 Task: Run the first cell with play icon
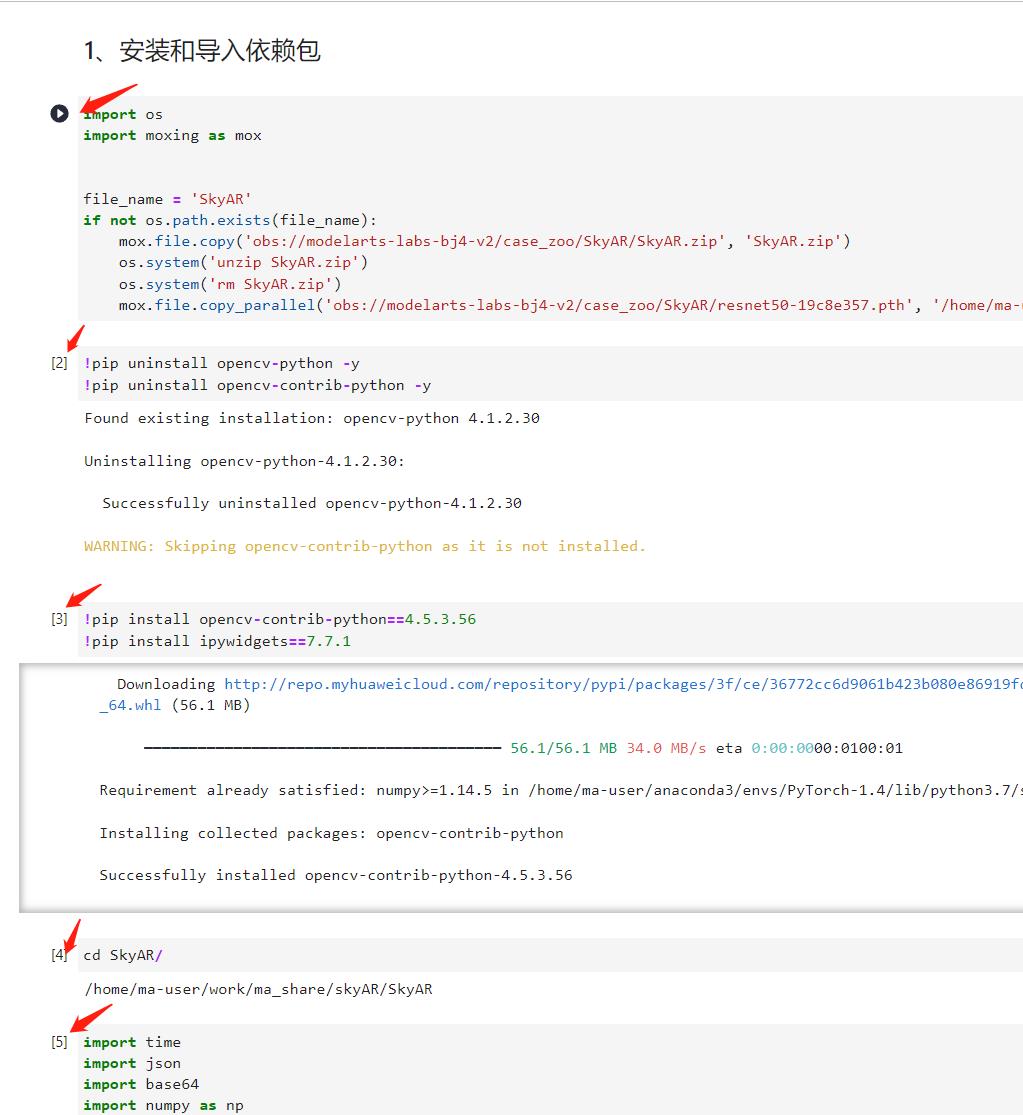[59, 113]
